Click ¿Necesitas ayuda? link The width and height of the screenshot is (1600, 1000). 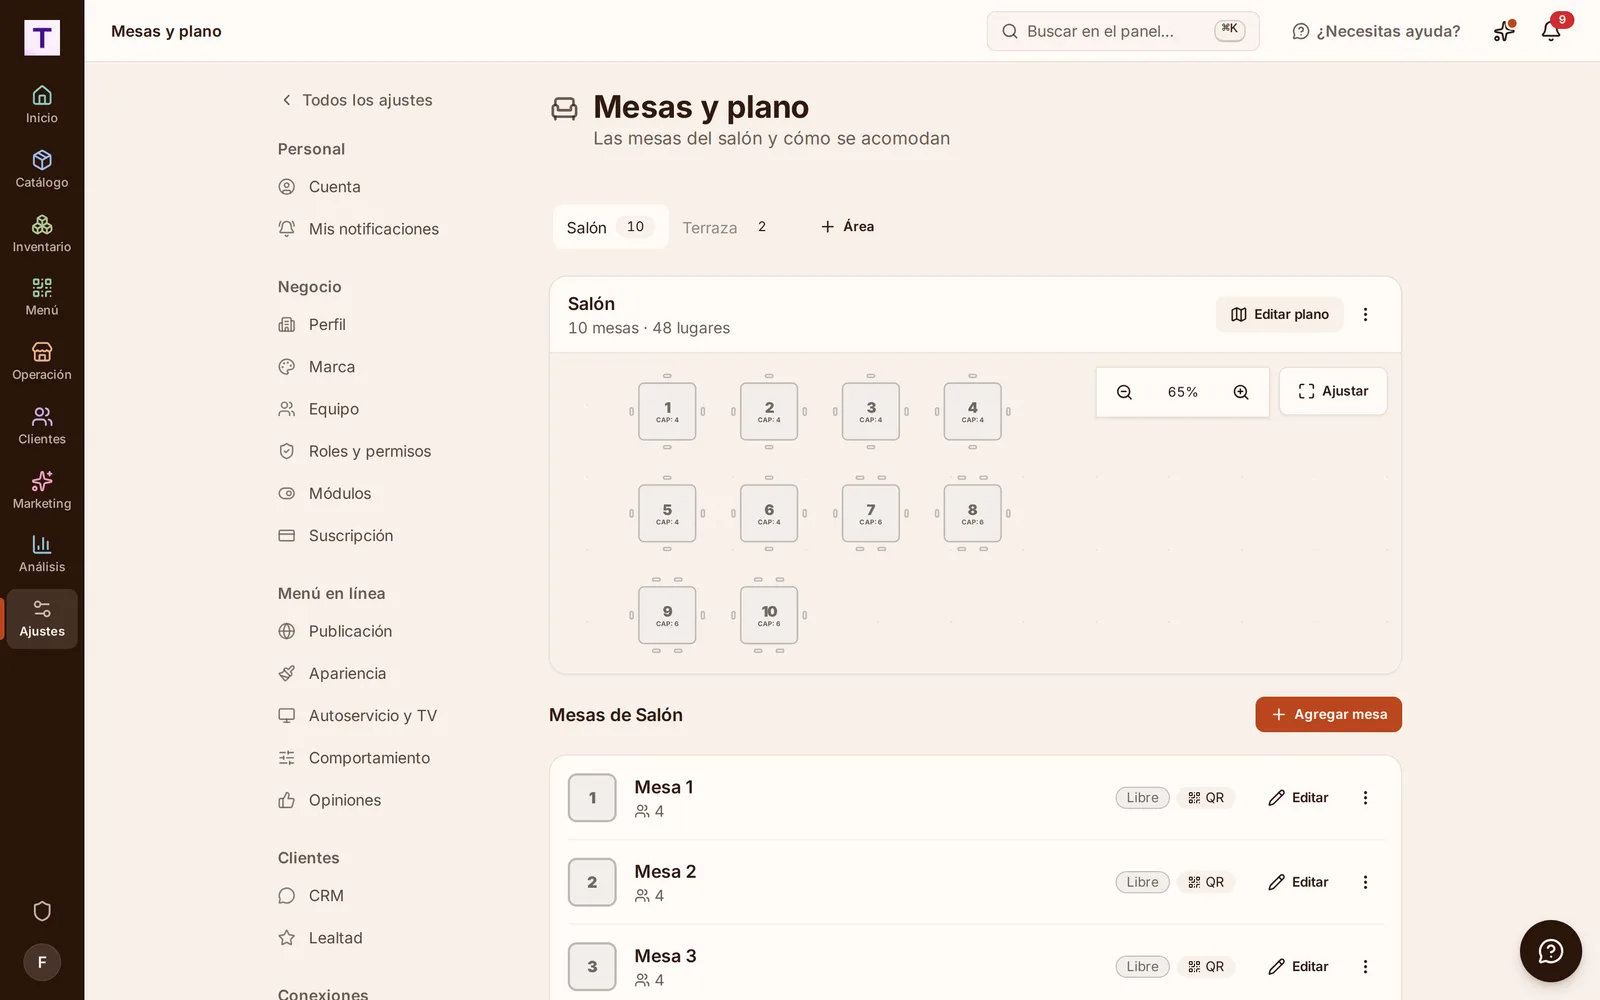pyautogui.click(x=1376, y=31)
